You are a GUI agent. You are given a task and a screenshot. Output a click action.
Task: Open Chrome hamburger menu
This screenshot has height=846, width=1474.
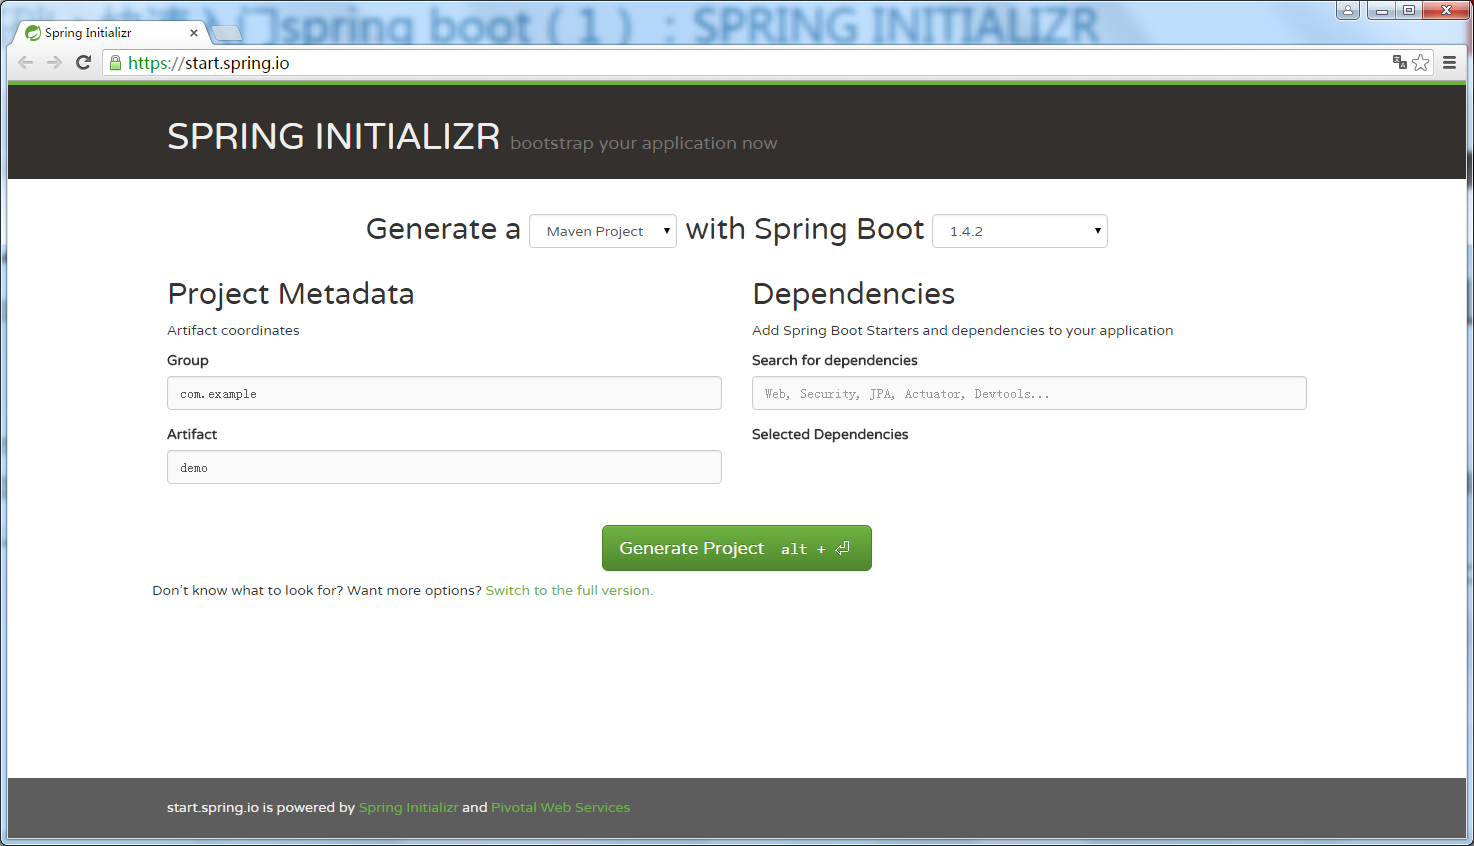click(1449, 62)
